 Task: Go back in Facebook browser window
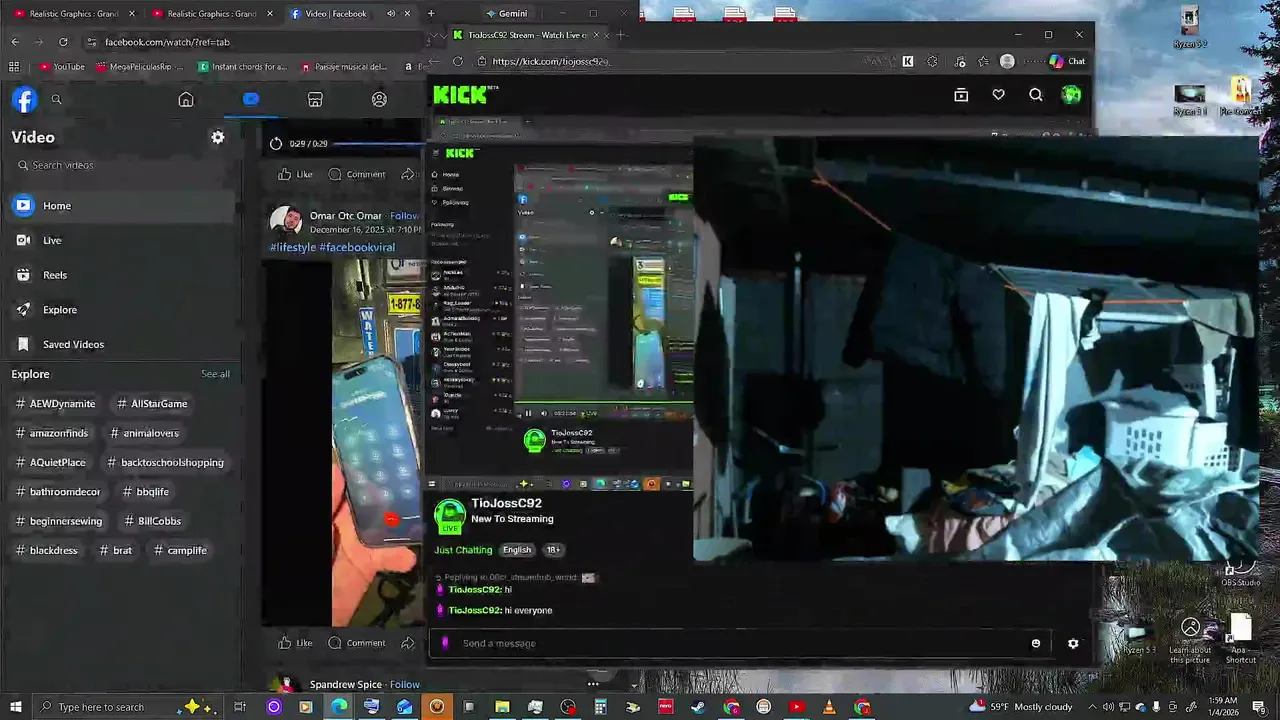(x=15, y=42)
